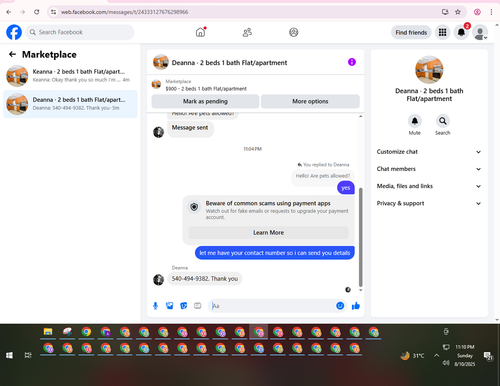Expand the Privacy & support section
The image size is (500, 386).
click(429, 203)
